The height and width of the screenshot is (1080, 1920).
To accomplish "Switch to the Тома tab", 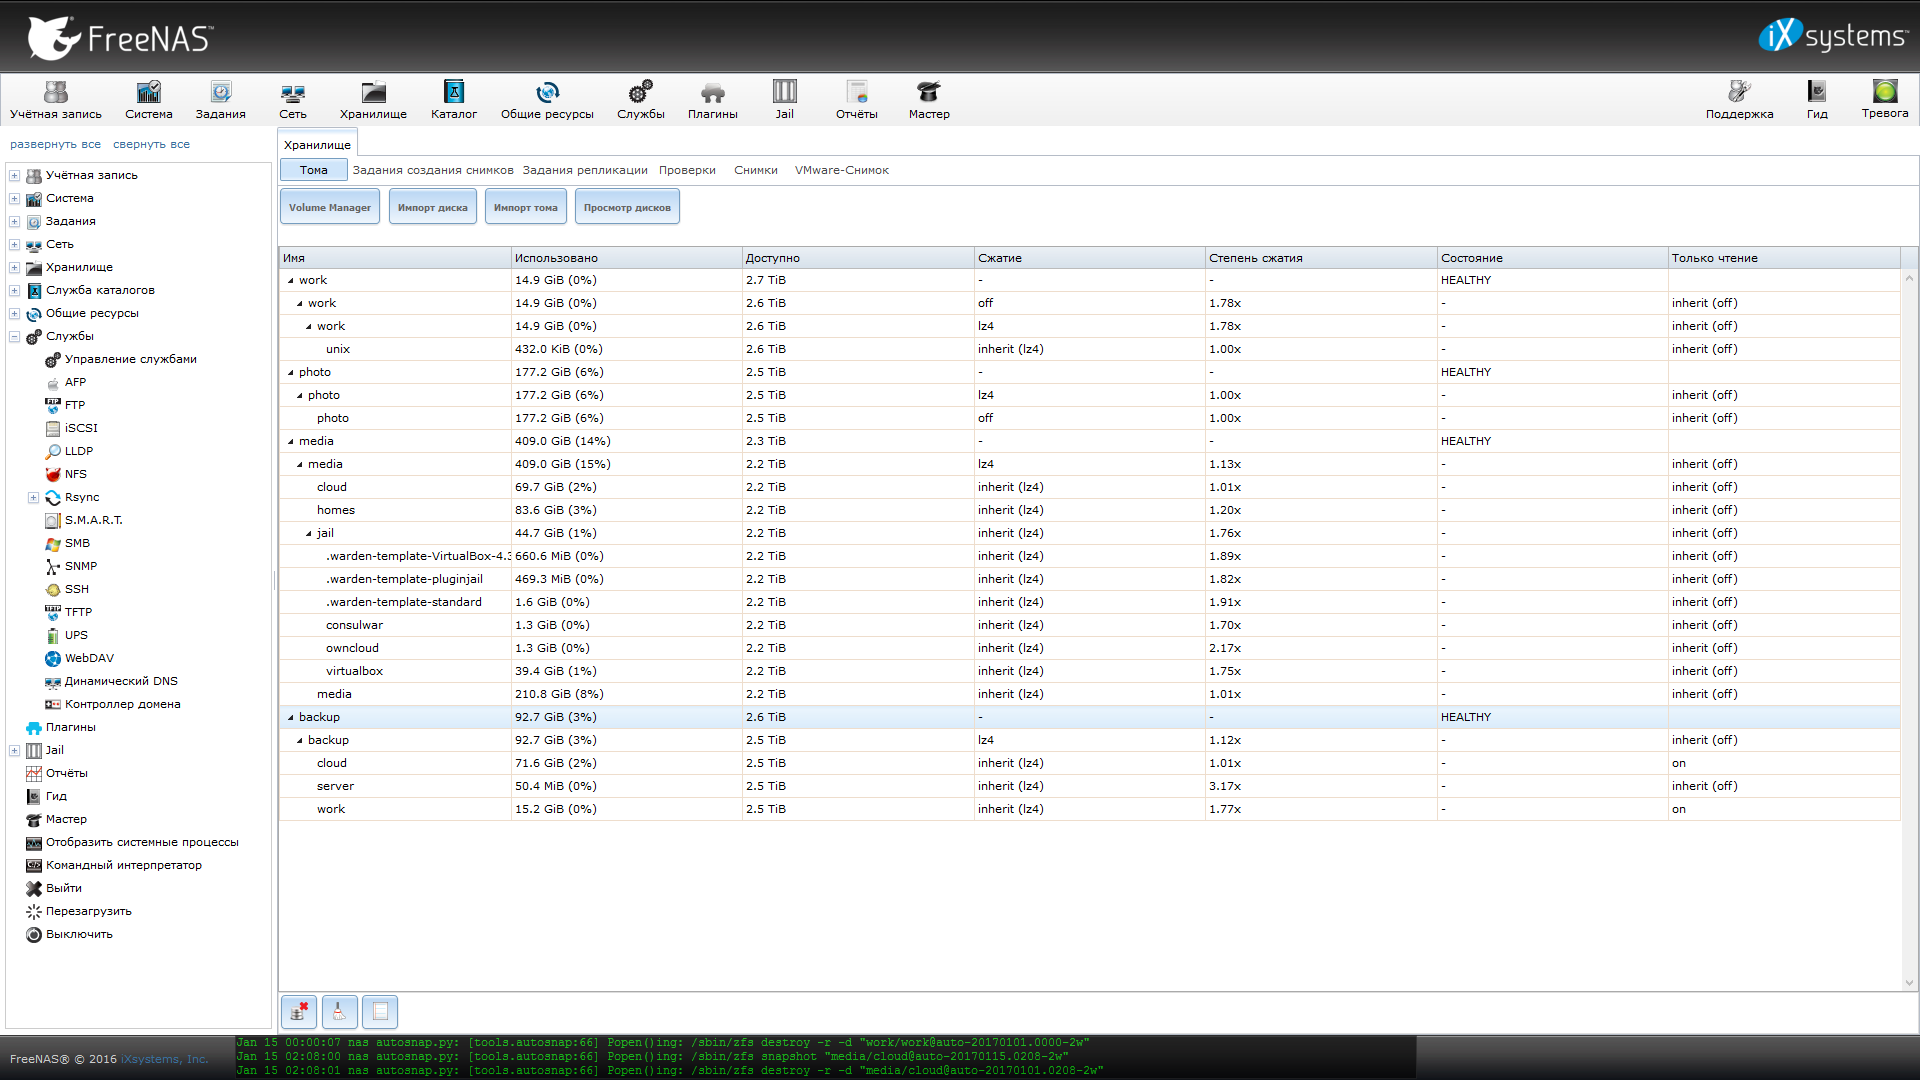I will tap(314, 170).
